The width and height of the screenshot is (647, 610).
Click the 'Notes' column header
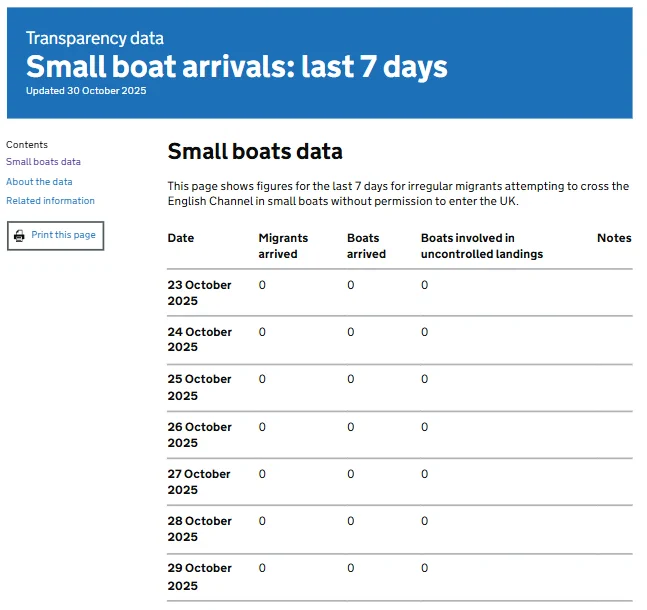click(614, 238)
